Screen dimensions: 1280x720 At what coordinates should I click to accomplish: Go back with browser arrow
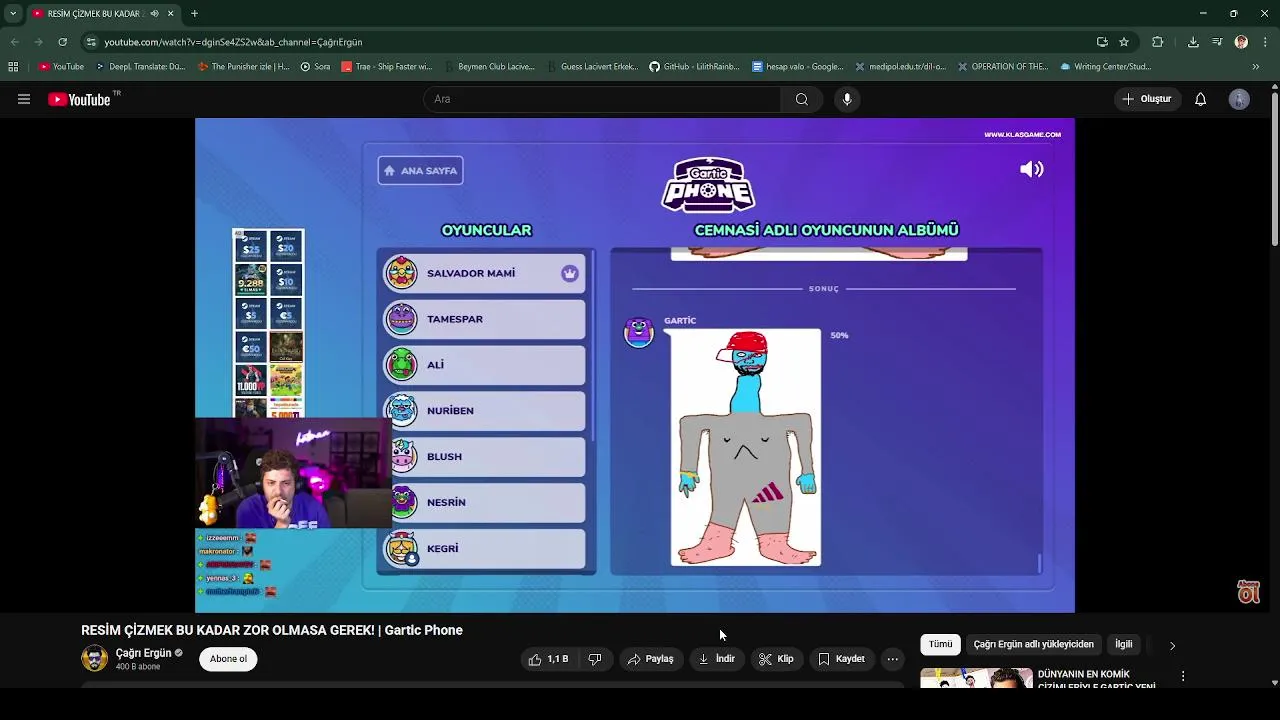click(x=14, y=42)
